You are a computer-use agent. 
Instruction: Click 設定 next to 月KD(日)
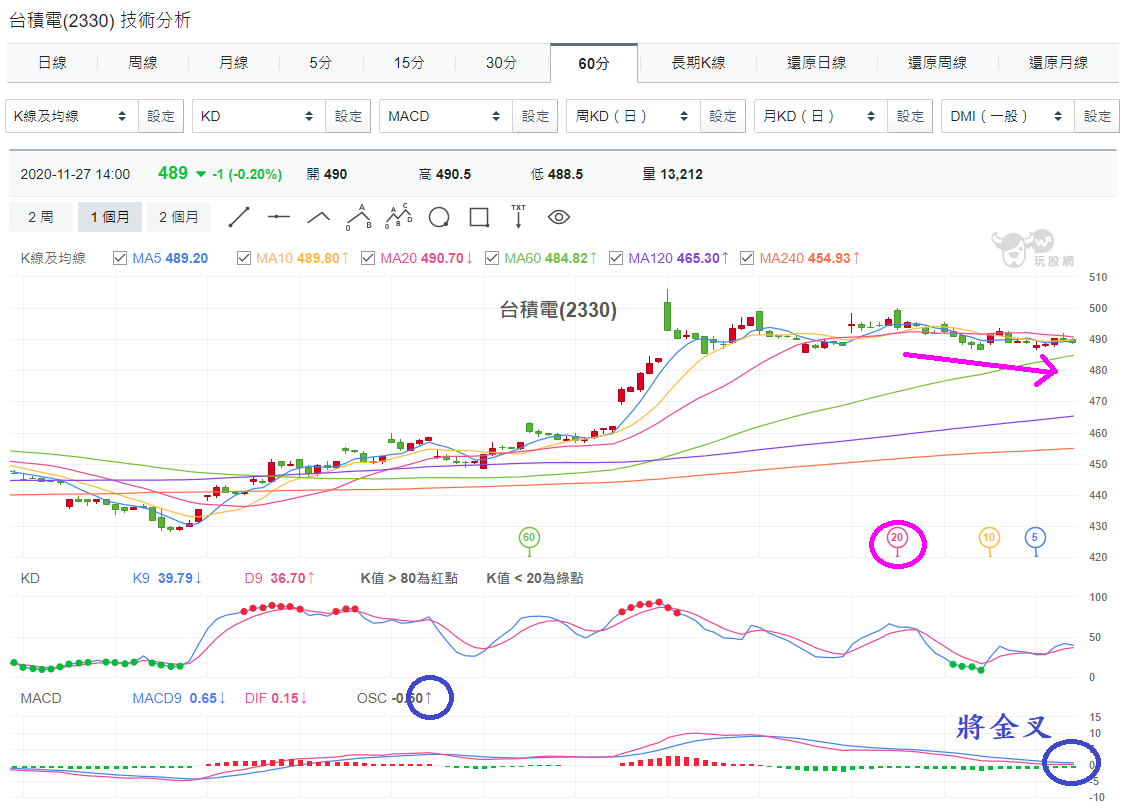(910, 116)
